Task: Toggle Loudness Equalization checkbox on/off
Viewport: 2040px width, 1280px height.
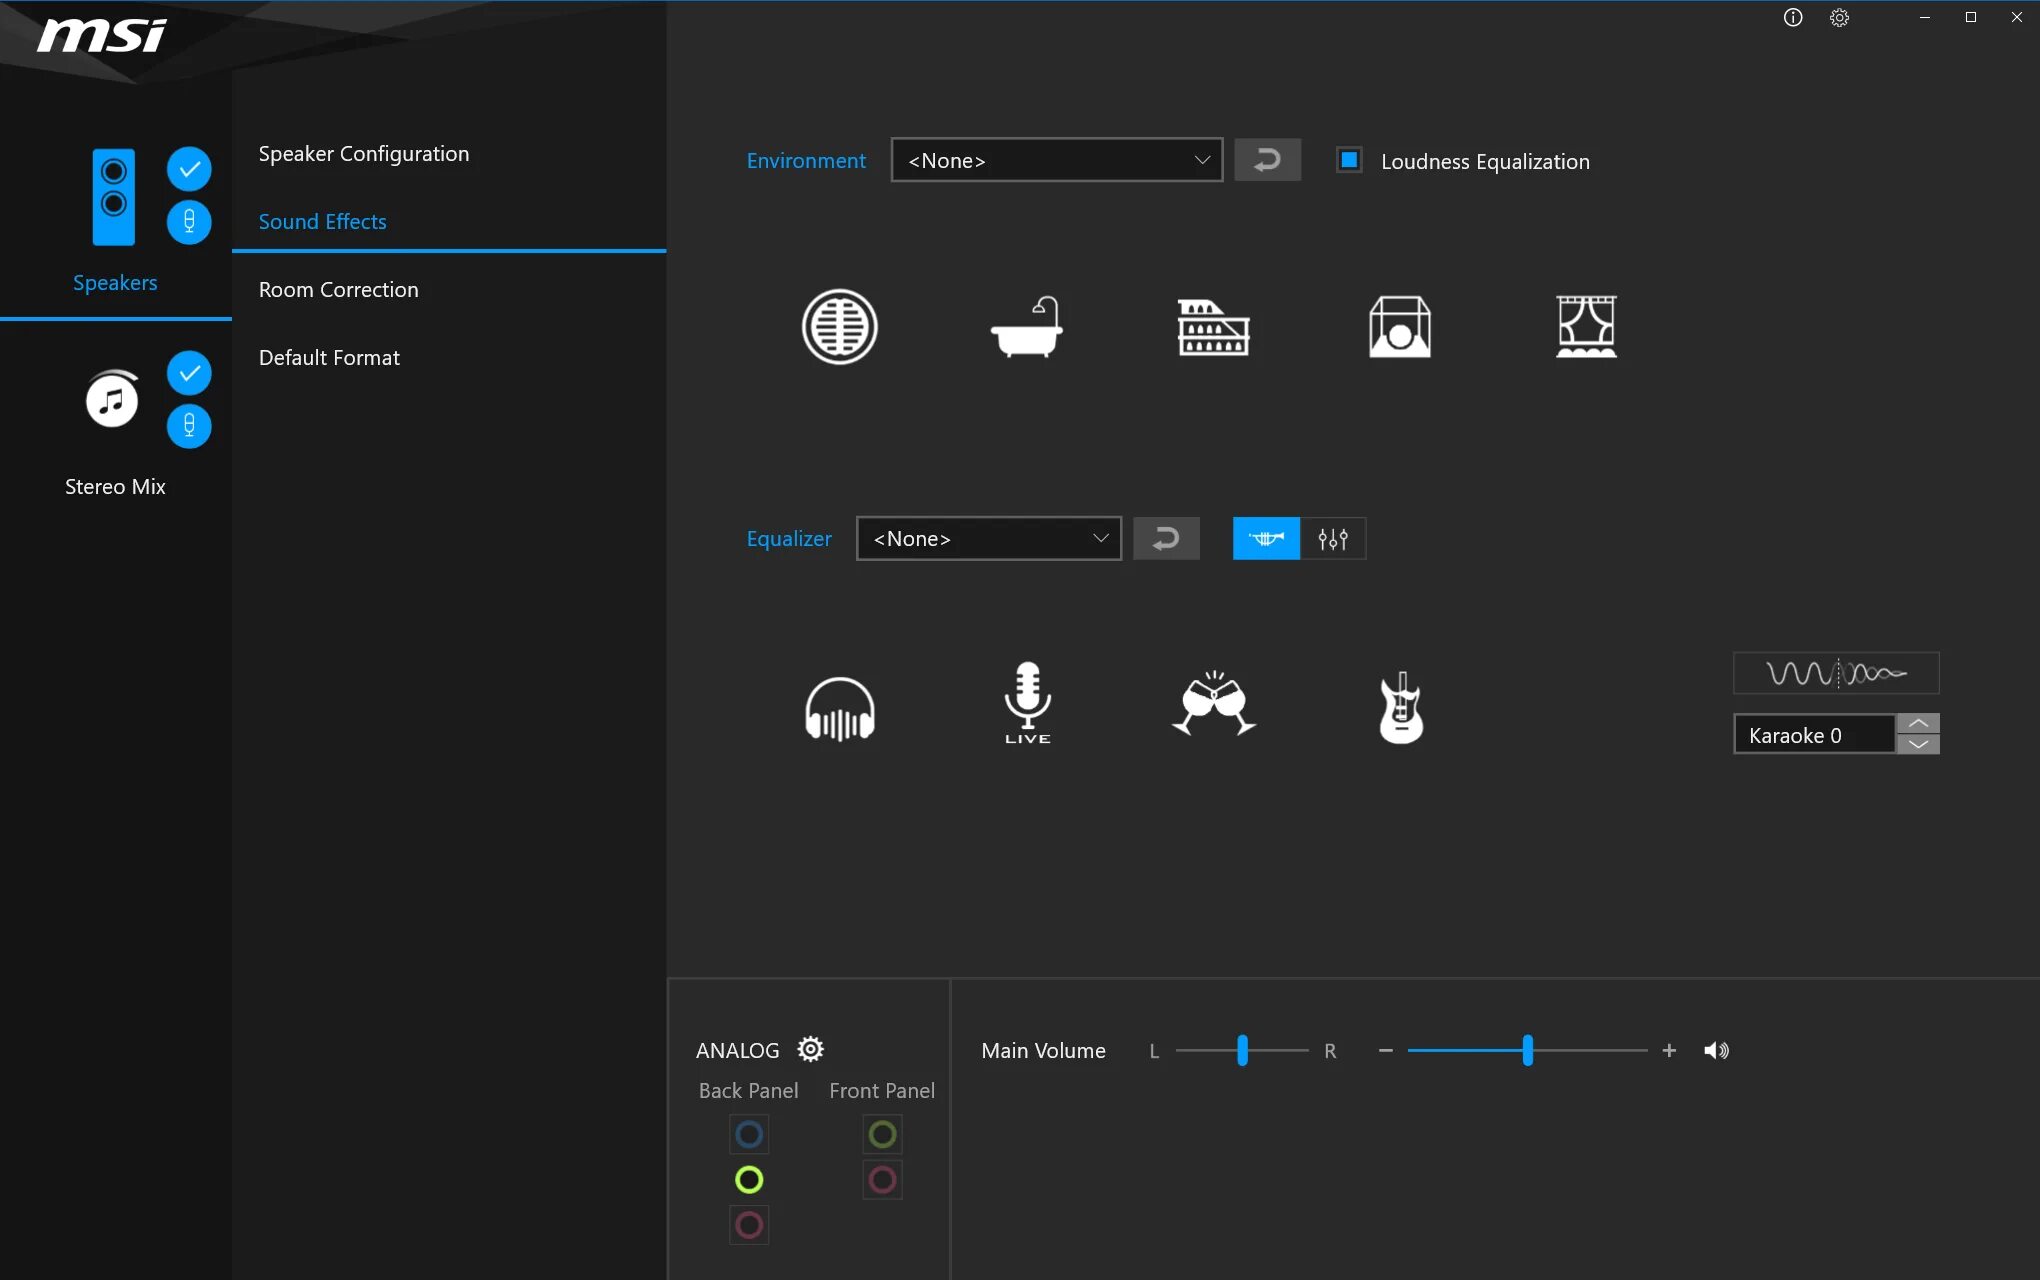Action: coord(1347,159)
